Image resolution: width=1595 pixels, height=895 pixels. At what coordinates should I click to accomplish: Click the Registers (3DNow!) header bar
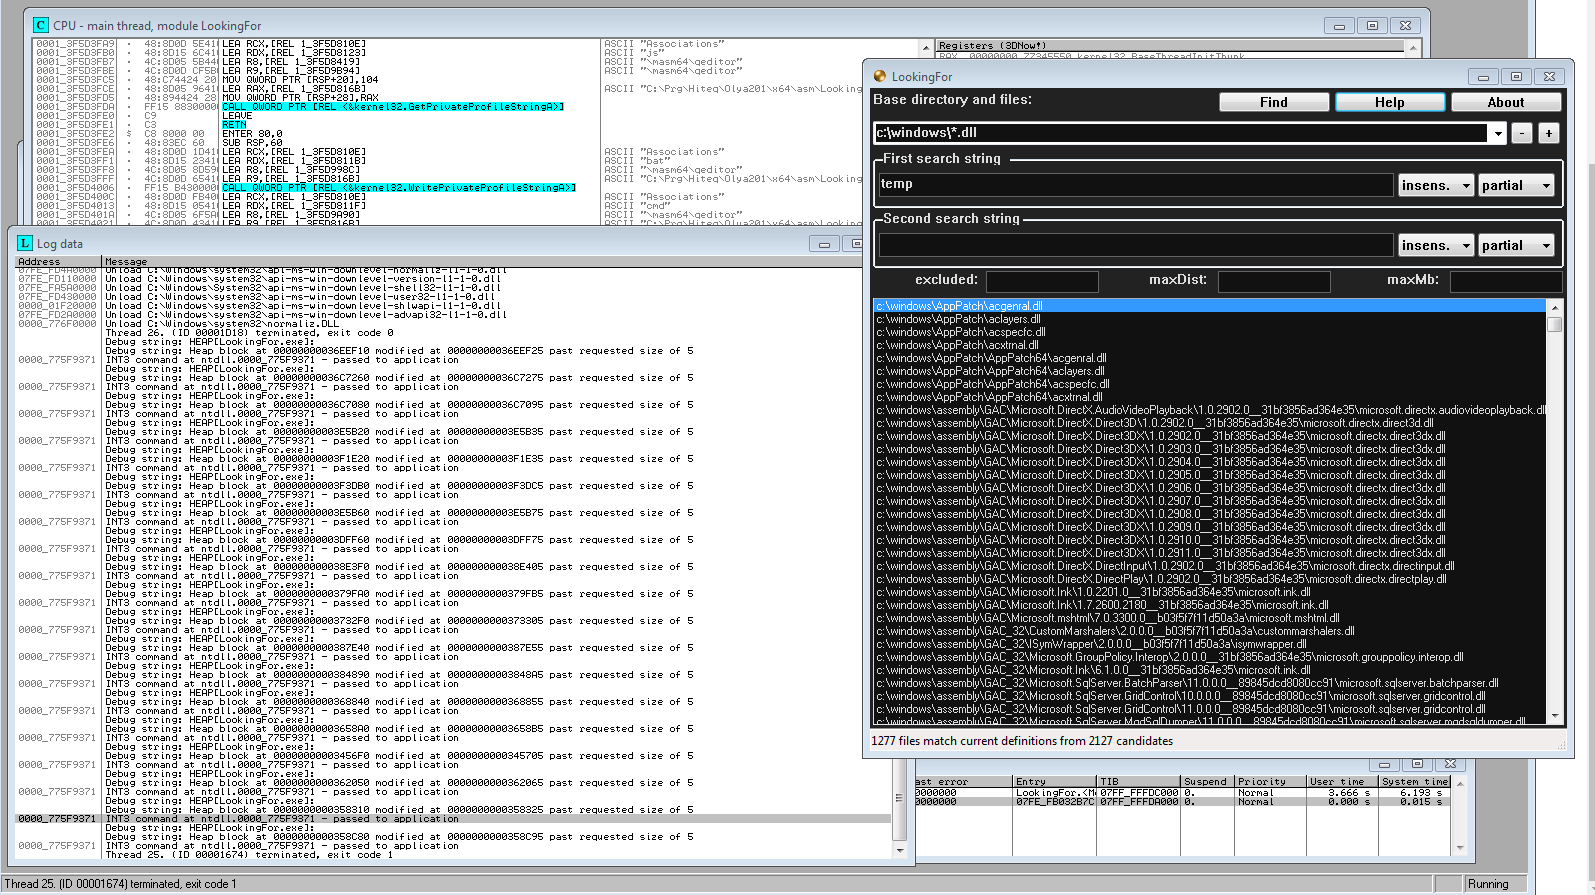(x=1170, y=45)
